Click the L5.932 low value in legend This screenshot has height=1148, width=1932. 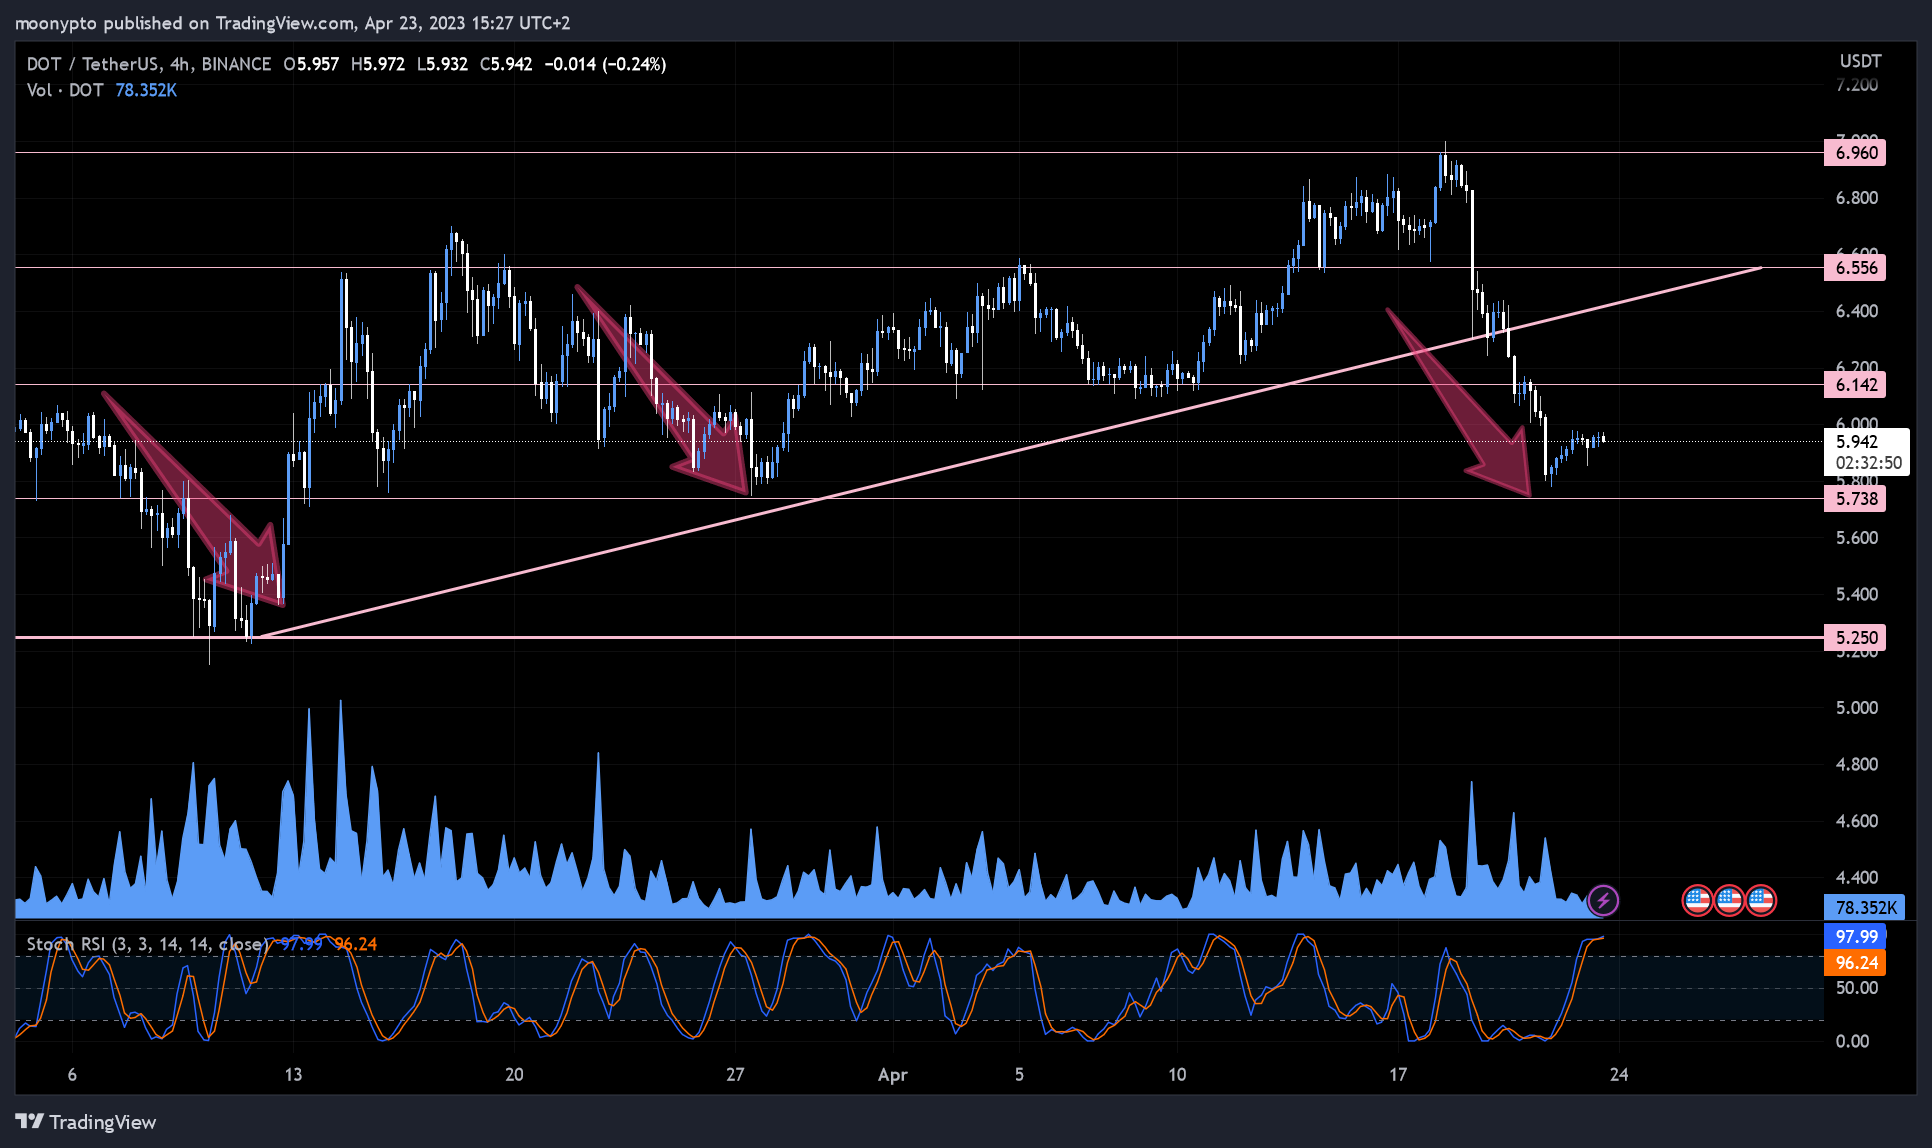(442, 64)
